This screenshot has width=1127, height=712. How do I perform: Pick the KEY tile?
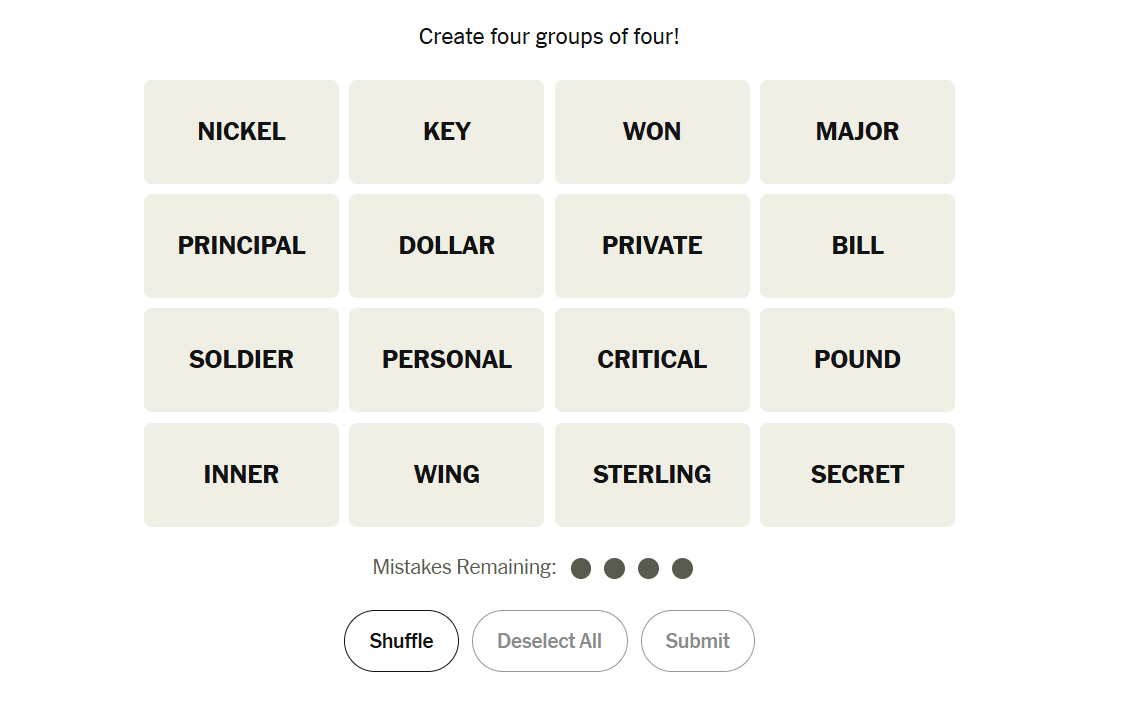(x=446, y=132)
